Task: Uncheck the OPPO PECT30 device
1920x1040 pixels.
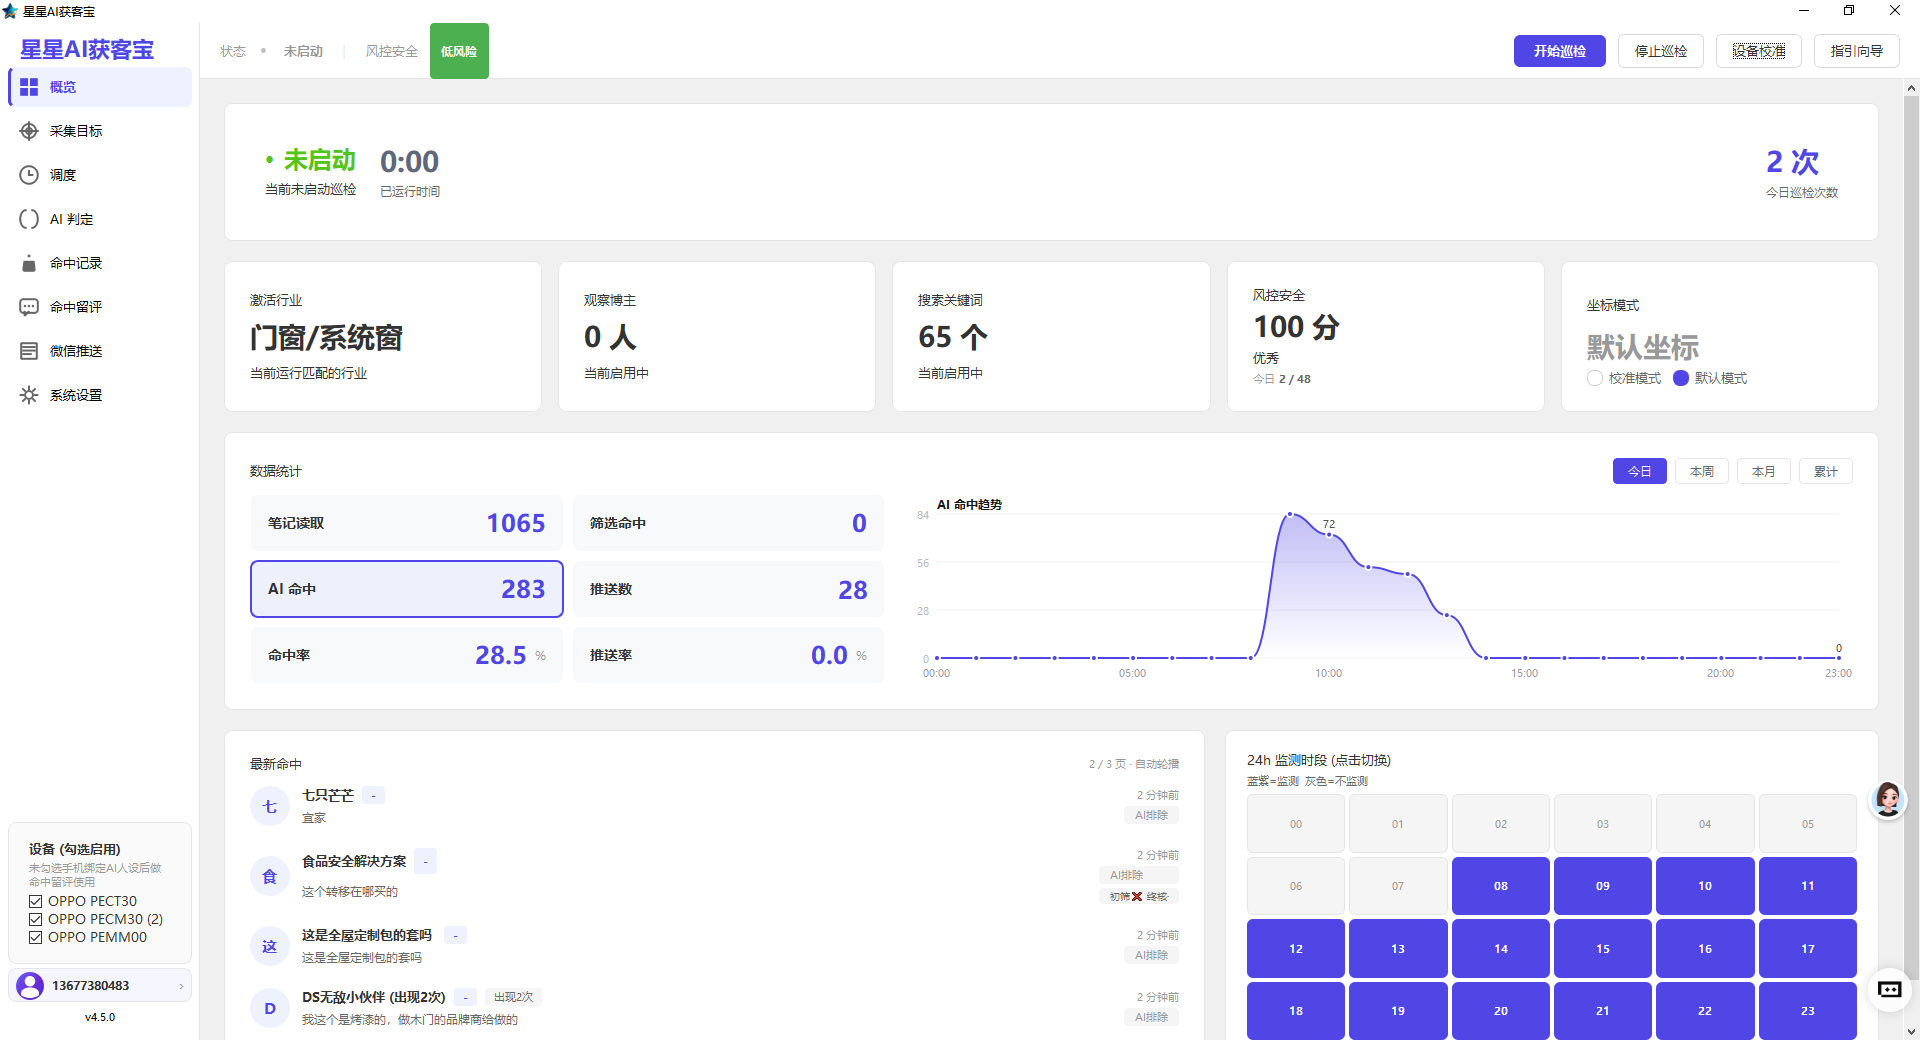Action: 35,901
